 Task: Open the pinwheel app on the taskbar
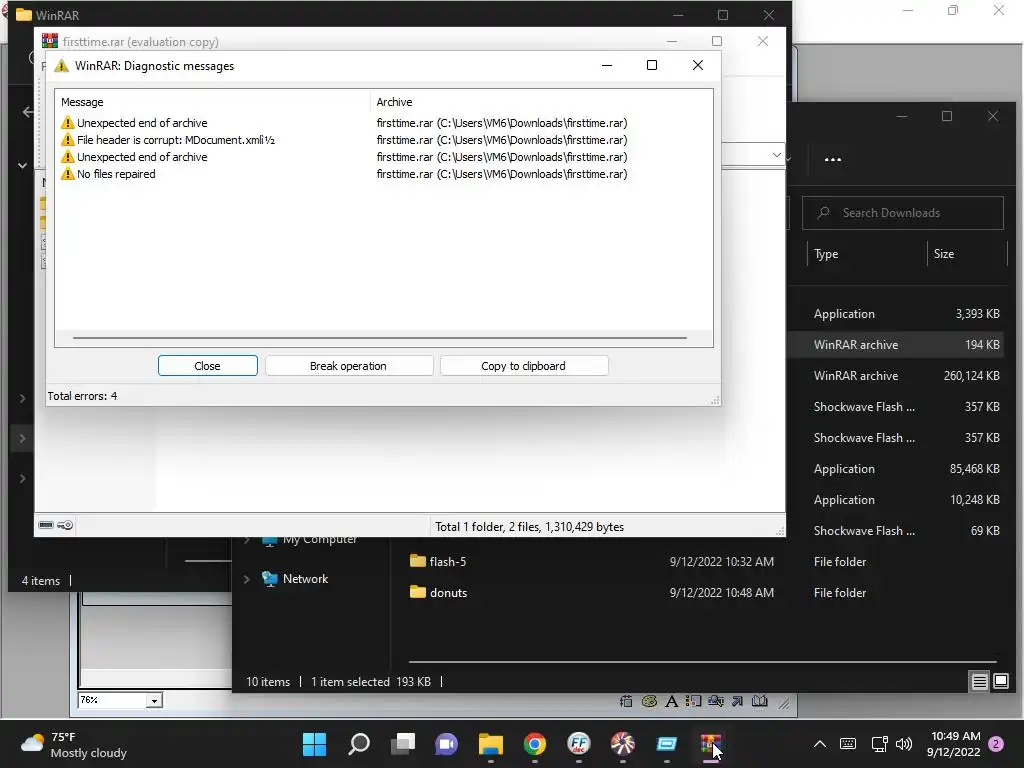623,744
